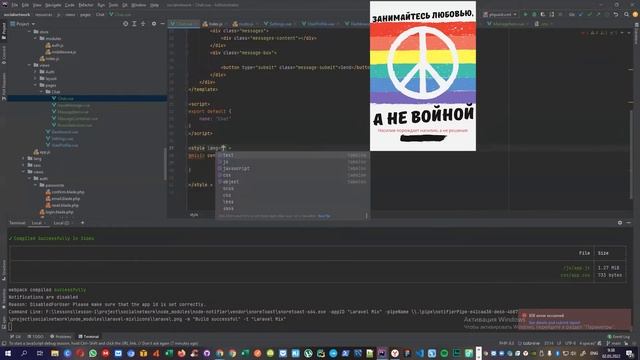The image size is (640, 360).
Task: Select 'scss' autocomplete suggestion
Action: [293, 189]
